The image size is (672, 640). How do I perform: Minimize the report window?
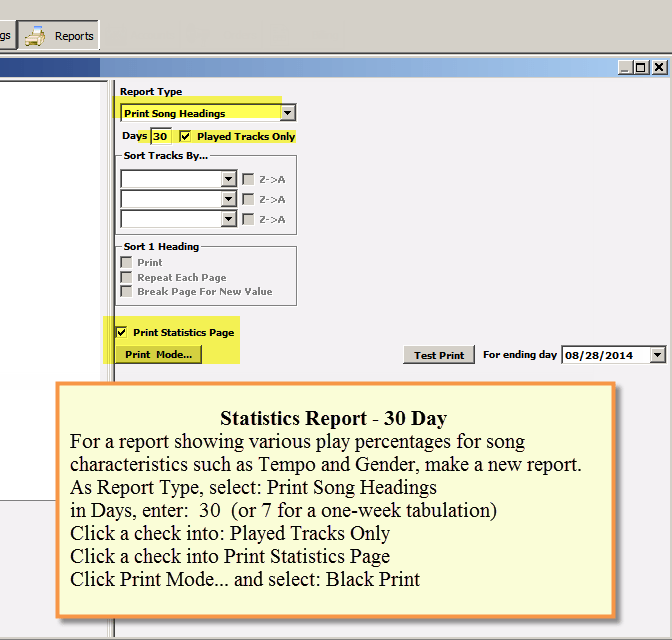coord(625,68)
